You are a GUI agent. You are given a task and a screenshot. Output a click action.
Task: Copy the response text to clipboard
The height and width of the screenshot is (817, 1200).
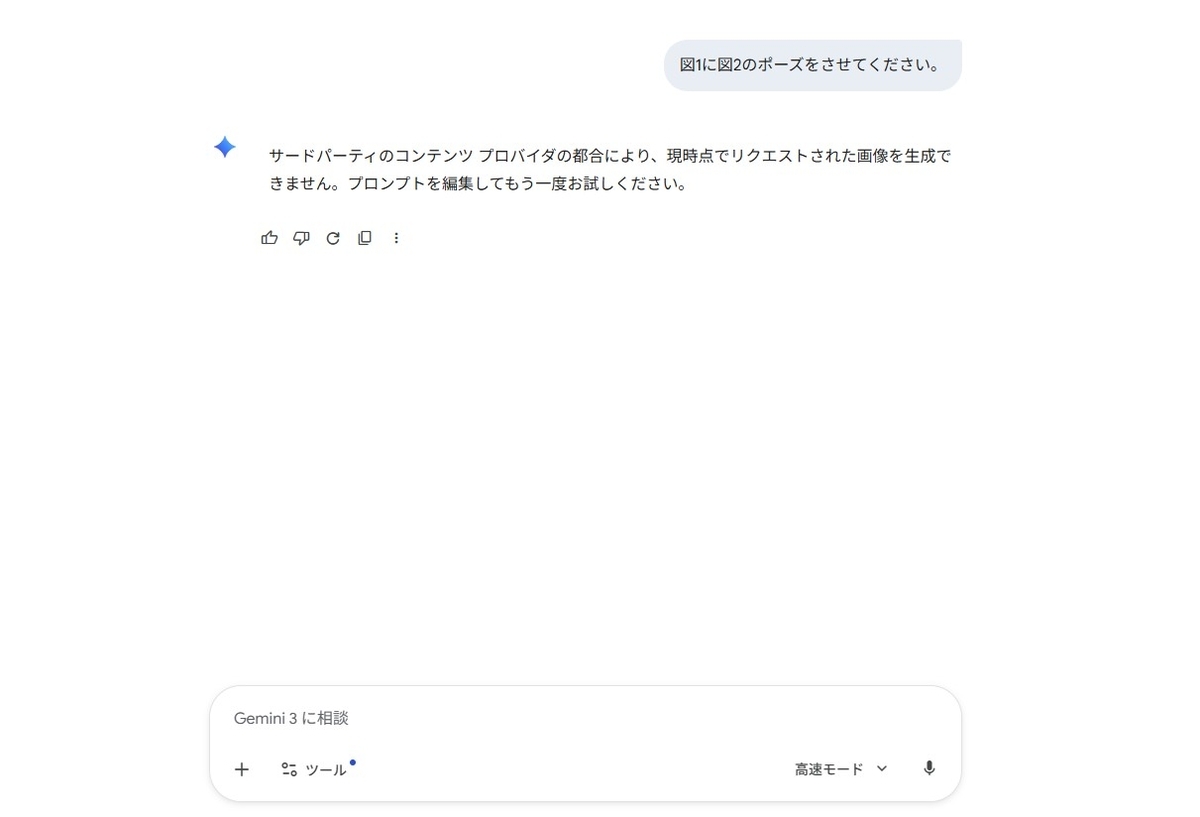(365, 238)
